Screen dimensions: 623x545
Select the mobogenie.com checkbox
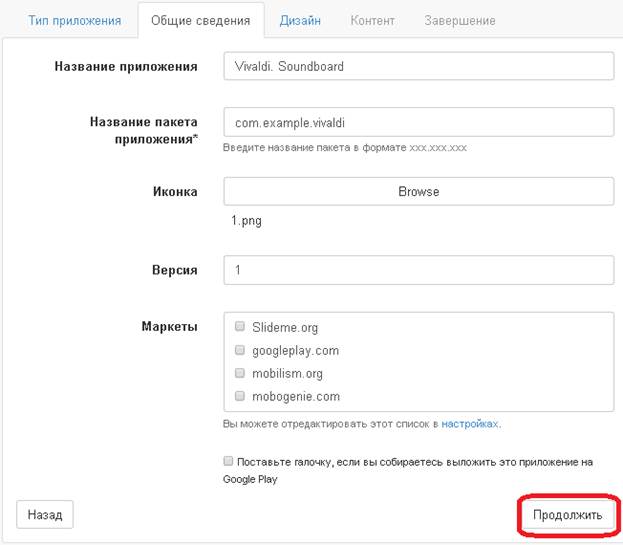[240, 396]
